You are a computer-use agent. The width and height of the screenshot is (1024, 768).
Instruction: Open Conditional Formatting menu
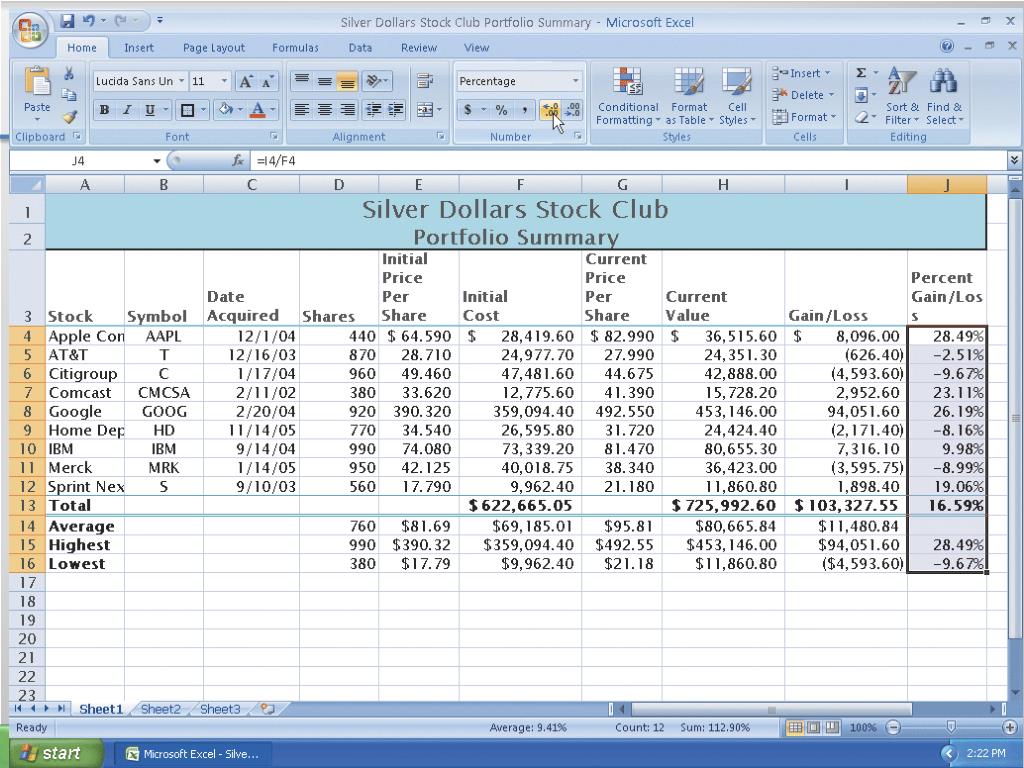[628, 95]
